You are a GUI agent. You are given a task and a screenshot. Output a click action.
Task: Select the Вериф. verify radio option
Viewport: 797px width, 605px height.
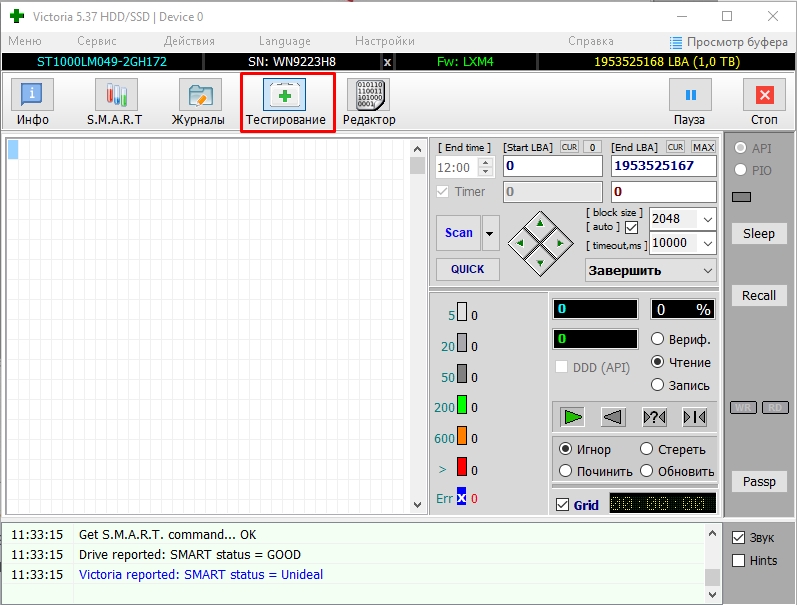tap(657, 339)
